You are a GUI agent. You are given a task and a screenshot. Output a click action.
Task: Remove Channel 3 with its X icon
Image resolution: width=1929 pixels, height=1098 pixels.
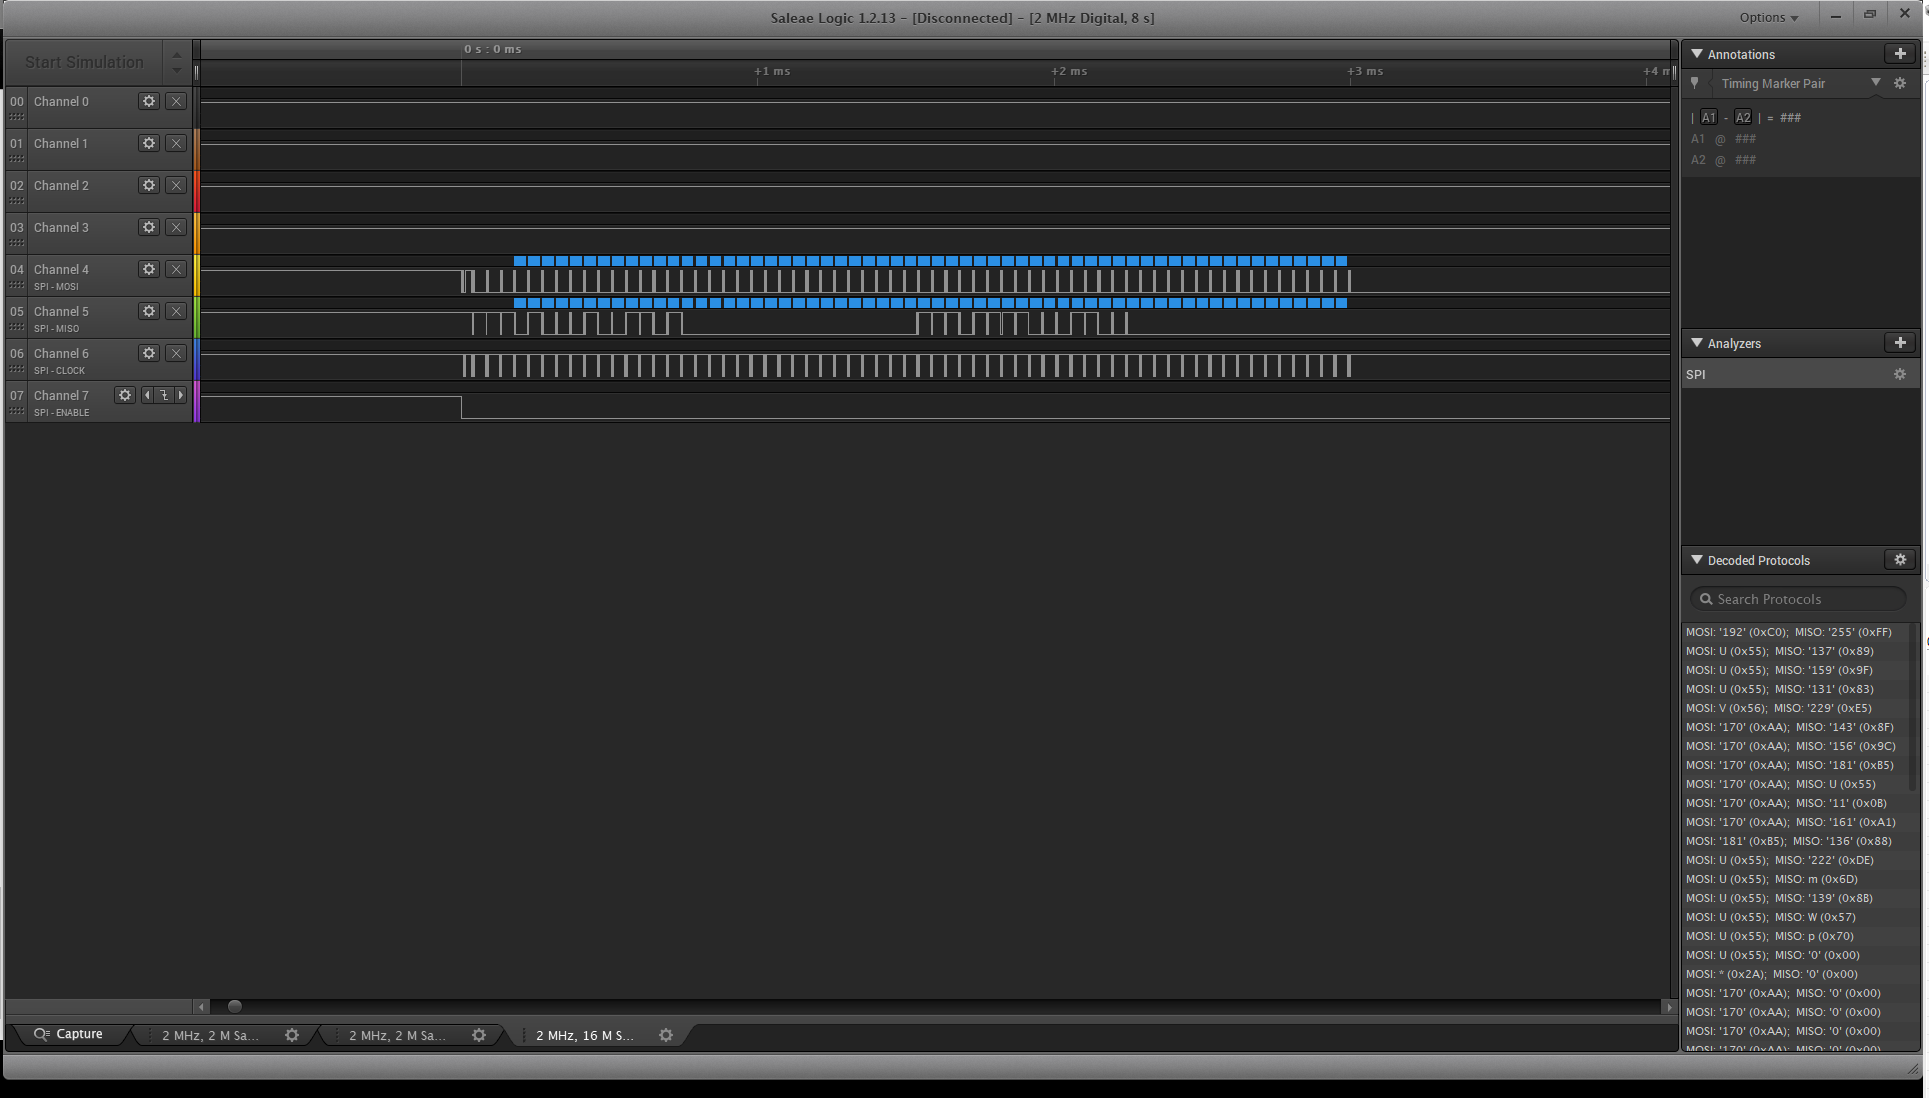click(x=176, y=227)
